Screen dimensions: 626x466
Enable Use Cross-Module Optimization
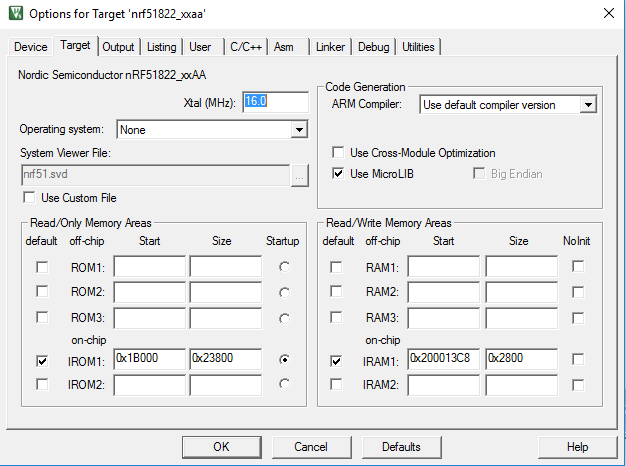pyautogui.click(x=338, y=153)
